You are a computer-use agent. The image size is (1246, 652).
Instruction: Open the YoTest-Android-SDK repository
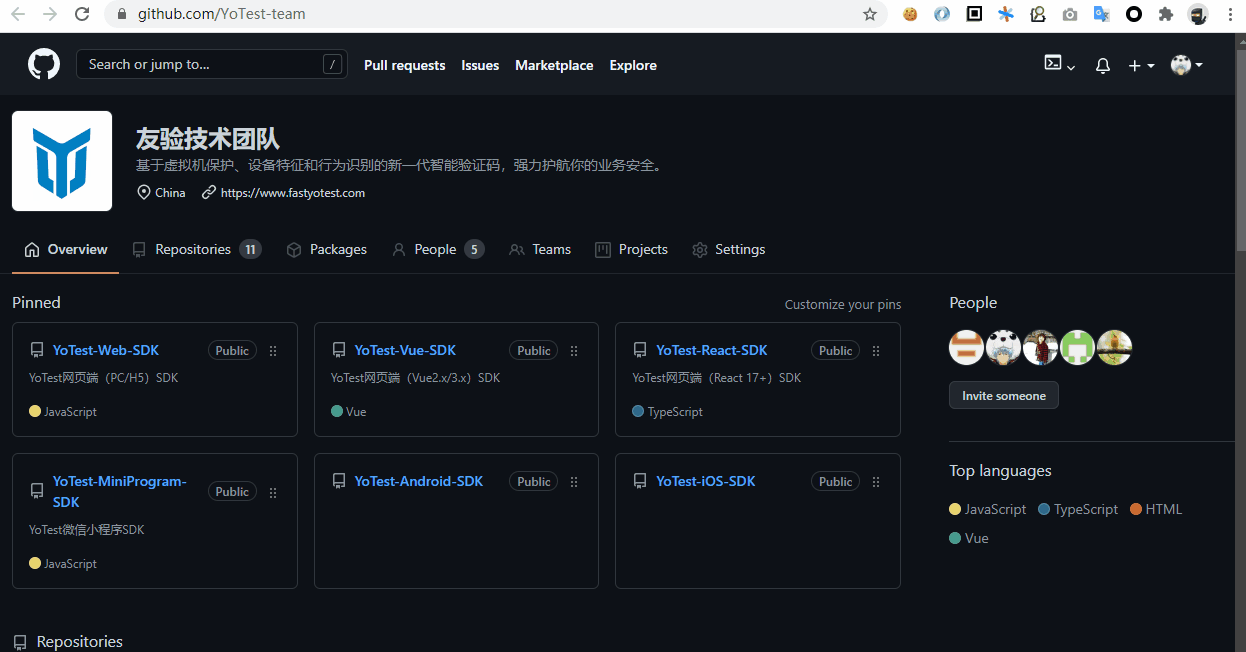(419, 481)
